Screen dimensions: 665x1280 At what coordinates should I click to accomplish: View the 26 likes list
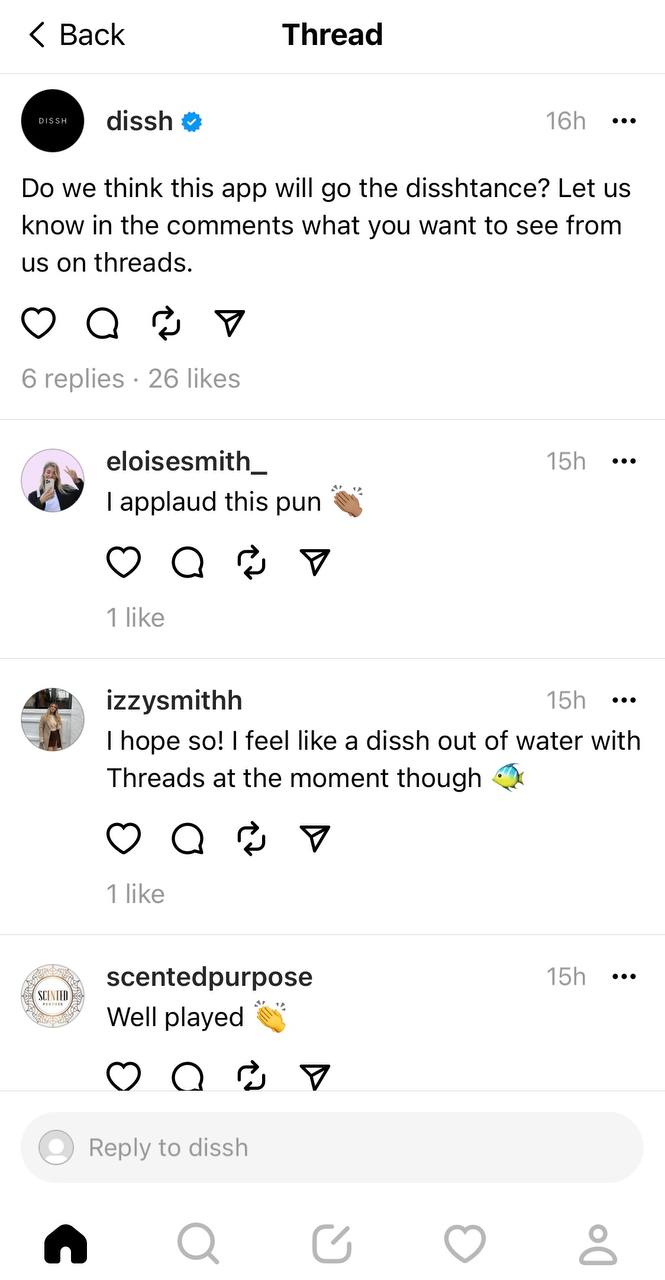click(194, 379)
